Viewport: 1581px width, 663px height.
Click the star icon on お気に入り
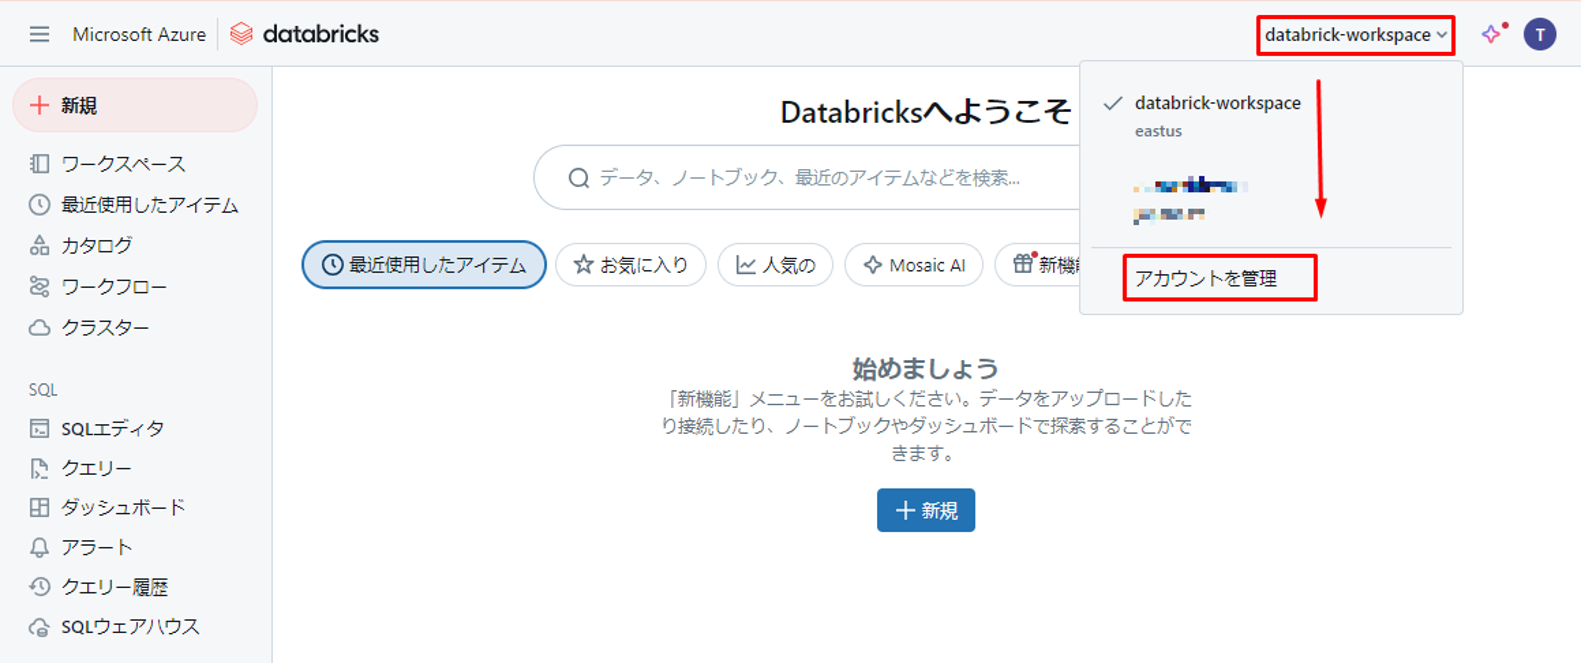583,264
